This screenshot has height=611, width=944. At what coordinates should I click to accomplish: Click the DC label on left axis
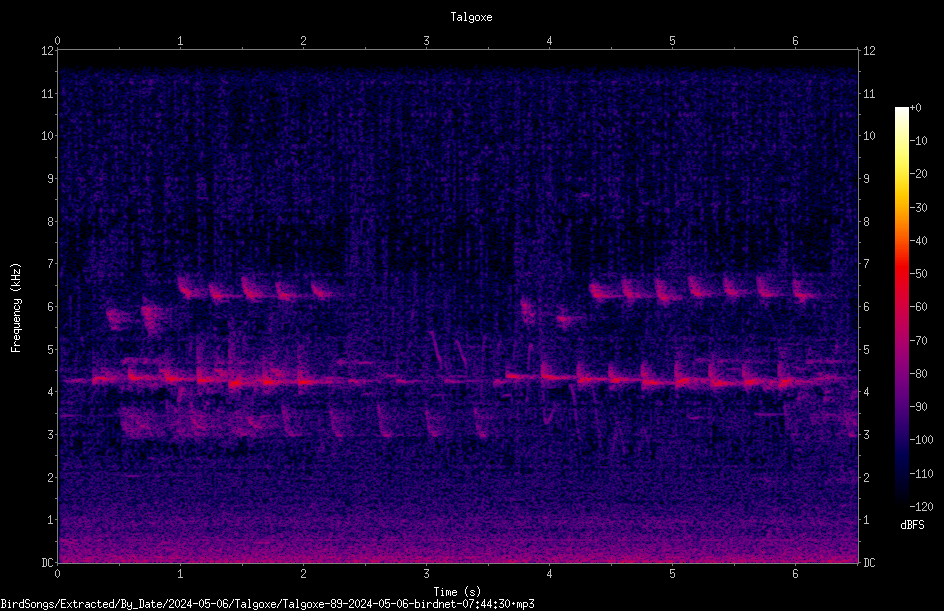[x=48, y=562]
